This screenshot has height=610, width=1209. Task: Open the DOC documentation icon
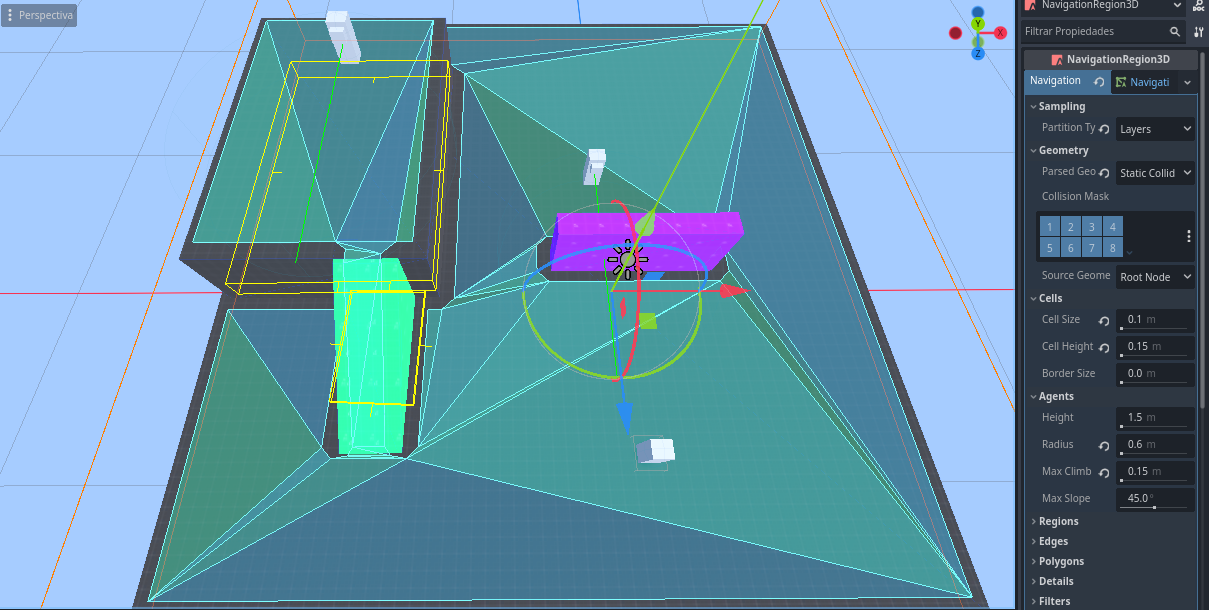pos(1198,6)
